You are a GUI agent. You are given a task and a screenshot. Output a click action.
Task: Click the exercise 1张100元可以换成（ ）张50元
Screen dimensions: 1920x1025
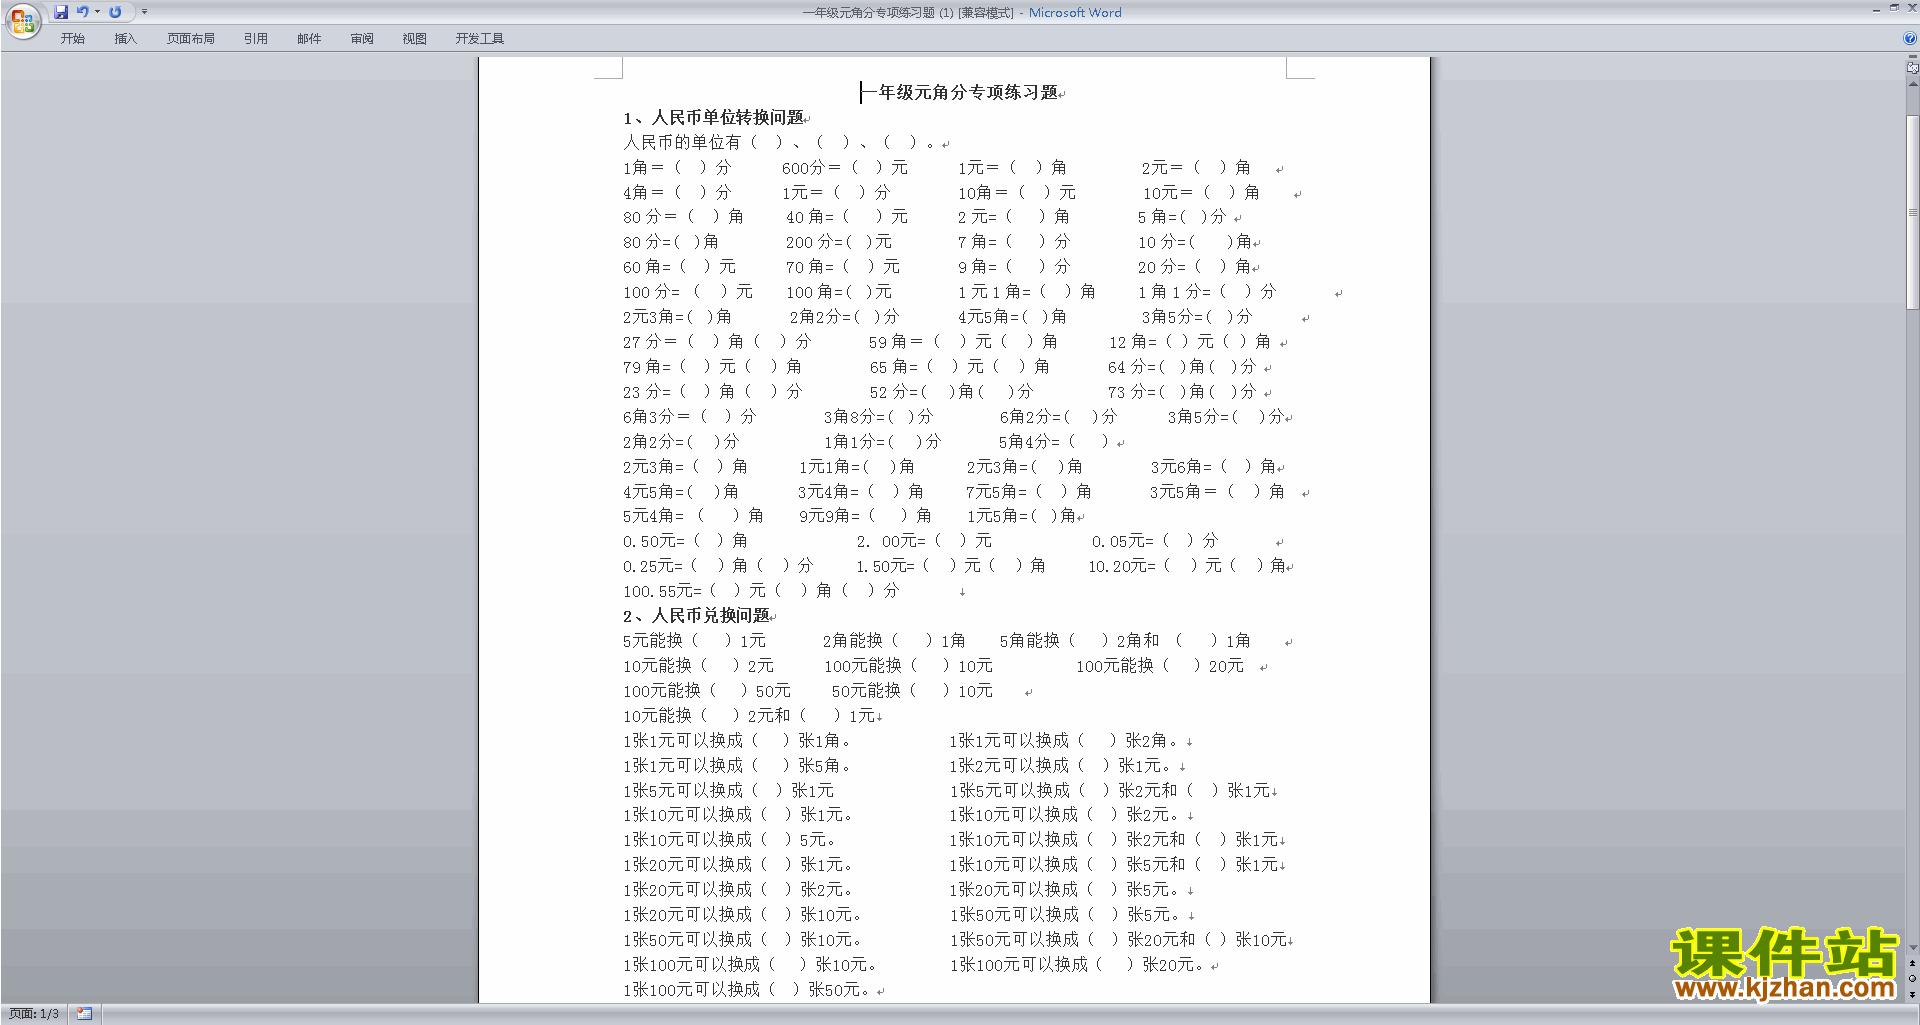(748, 990)
